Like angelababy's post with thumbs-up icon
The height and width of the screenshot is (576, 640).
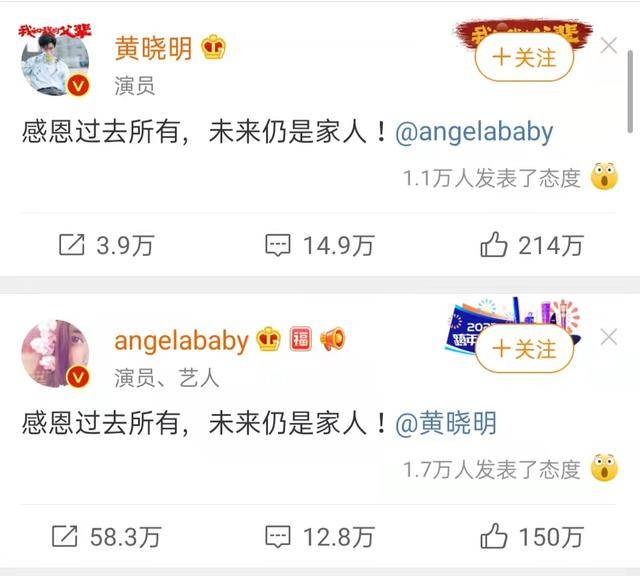tap(493, 536)
